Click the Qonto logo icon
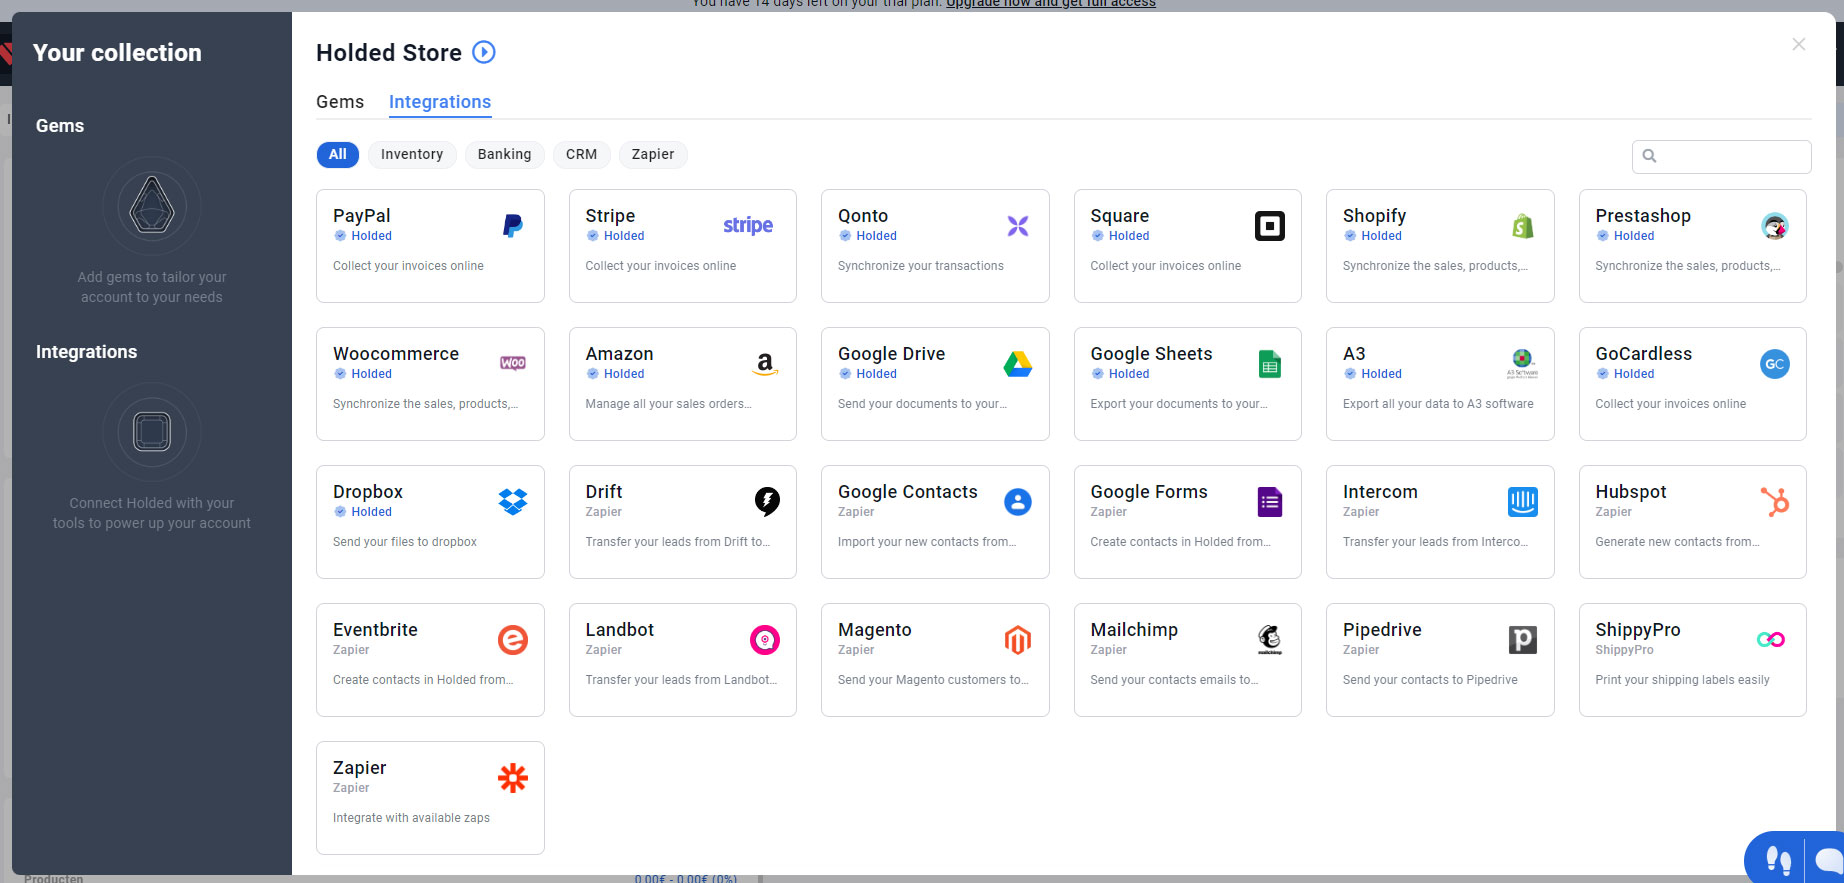The image size is (1844, 883). 1018,226
